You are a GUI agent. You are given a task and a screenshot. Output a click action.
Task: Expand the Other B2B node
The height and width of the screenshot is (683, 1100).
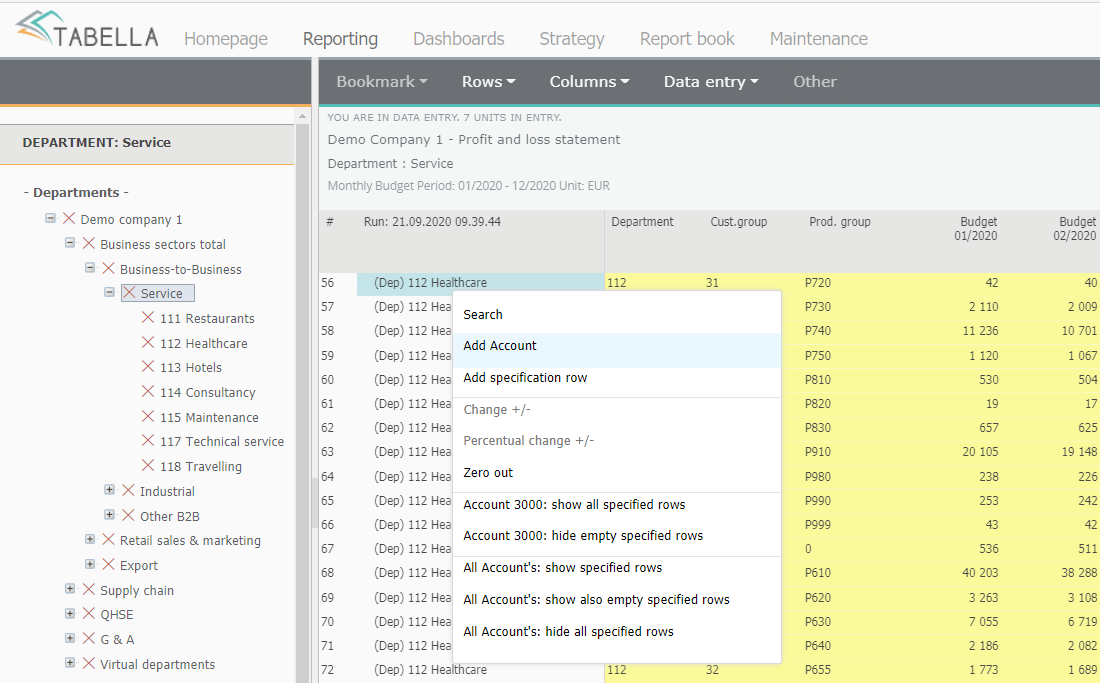[109, 515]
